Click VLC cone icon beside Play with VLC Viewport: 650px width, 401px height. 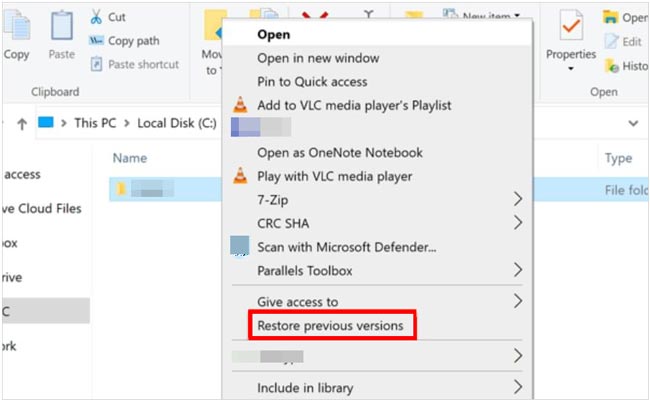click(x=240, y=176)
